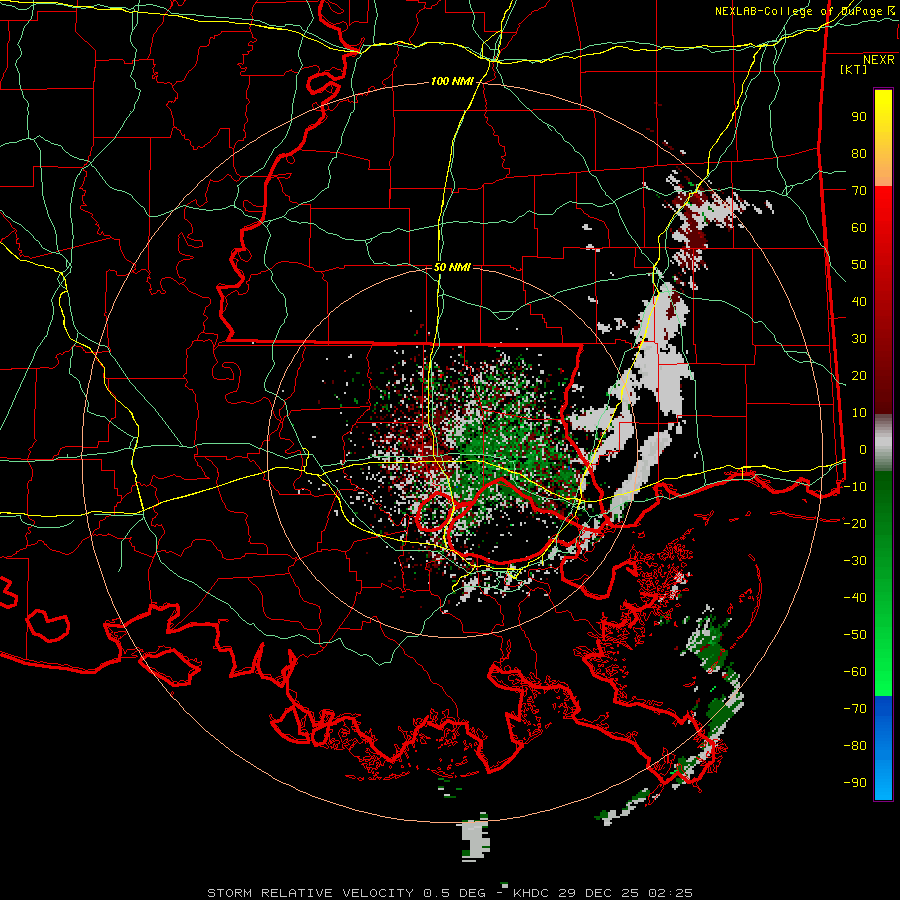
Task: Click the NEXR label above the legend
Action: click(x=879, y=60)
